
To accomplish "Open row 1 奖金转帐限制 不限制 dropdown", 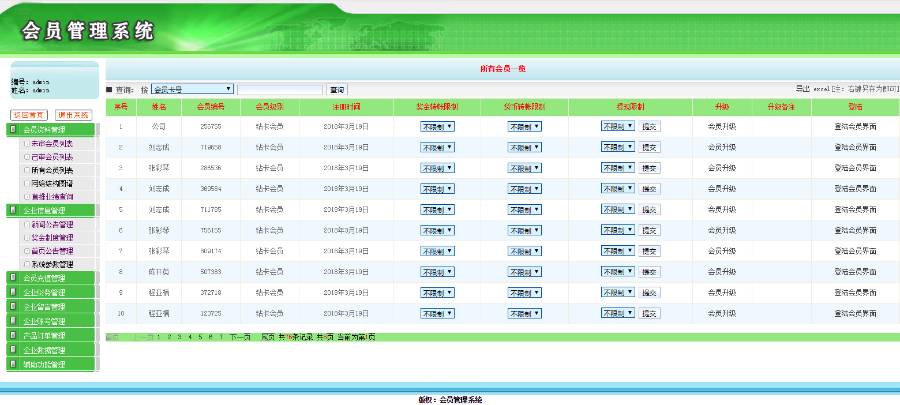I will coord(438,127).
